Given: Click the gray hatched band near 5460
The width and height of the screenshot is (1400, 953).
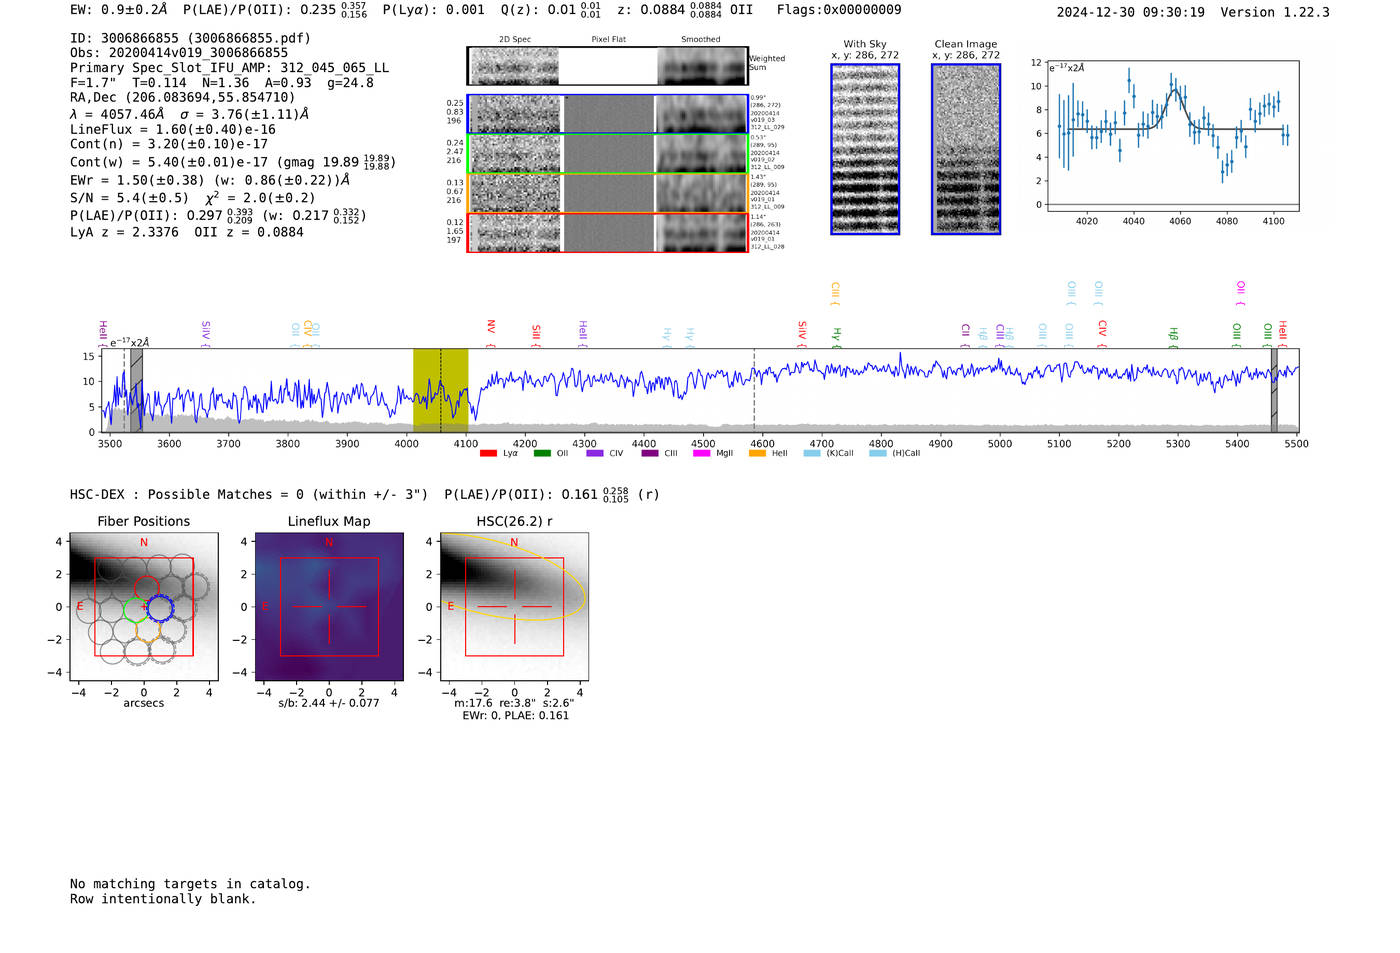Looking at the screenshot, I should click(1274, 390).
